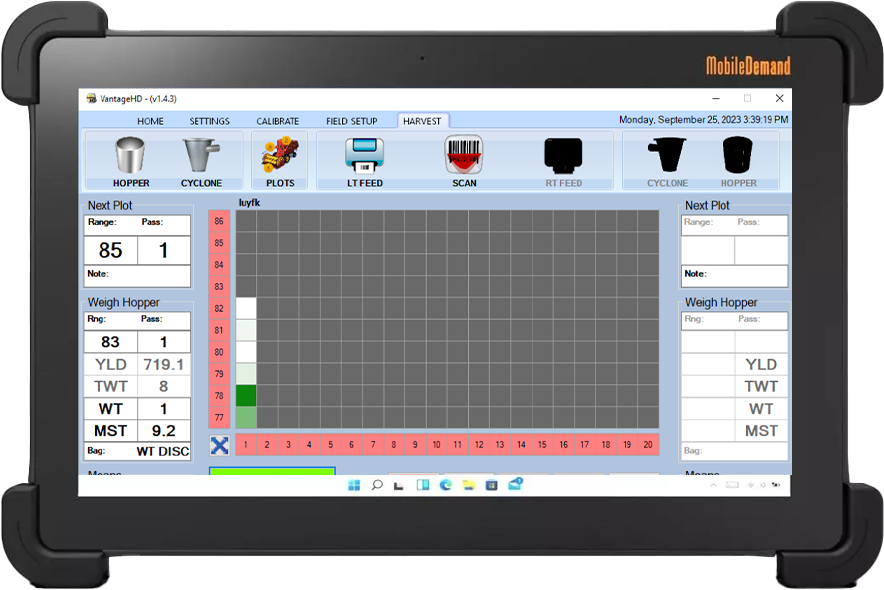The width and height of the screenshot is (884, 590).
Task: Click the LT FEED printer icon
Action: pyautogui.click(x=364, y=157)
